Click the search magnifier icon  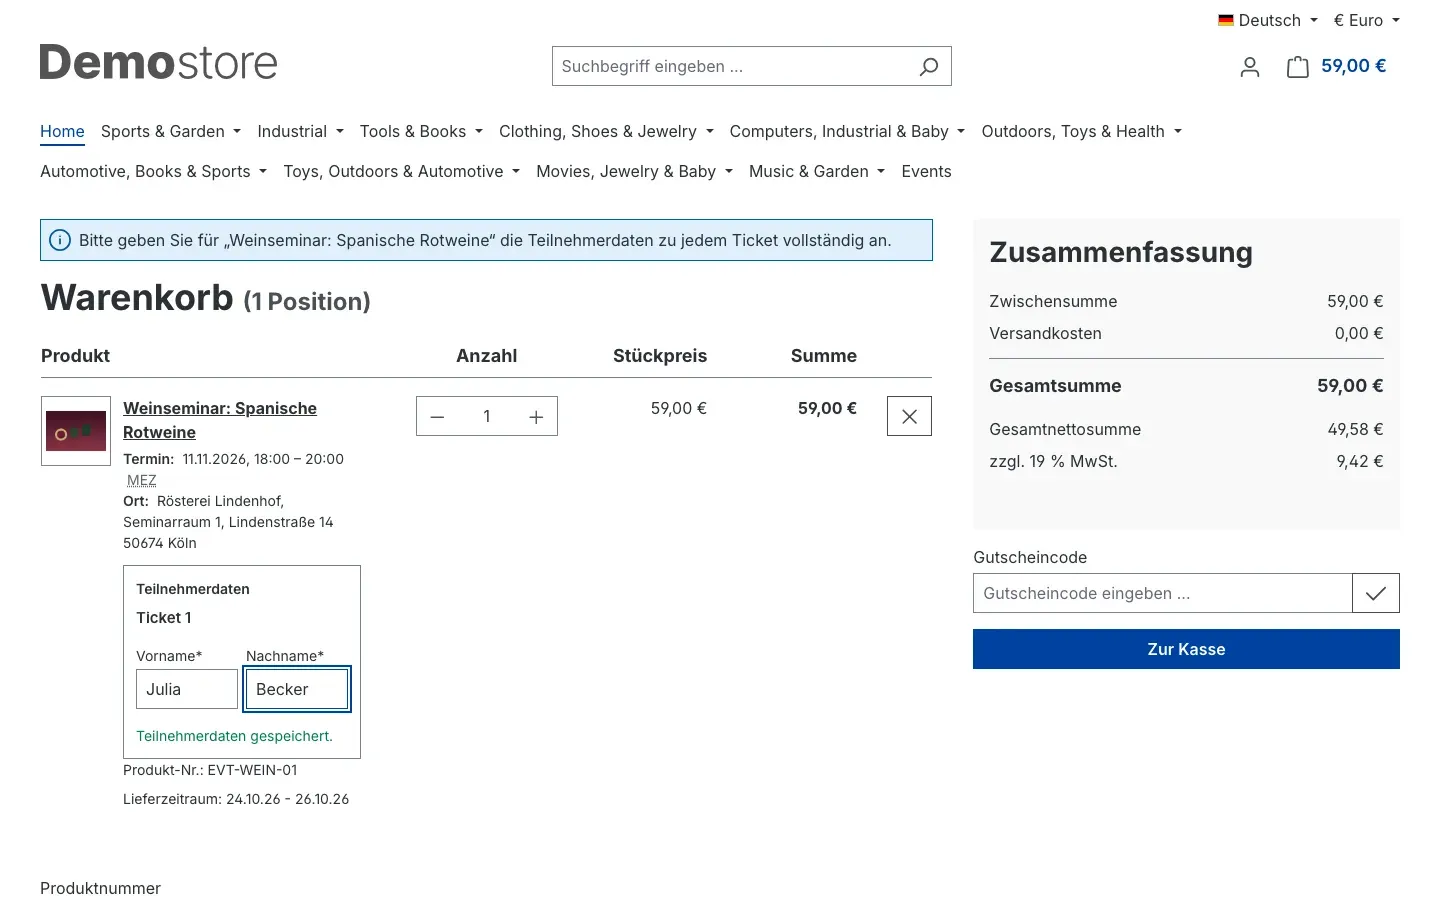pyautogui.click(x=929, y=66)
